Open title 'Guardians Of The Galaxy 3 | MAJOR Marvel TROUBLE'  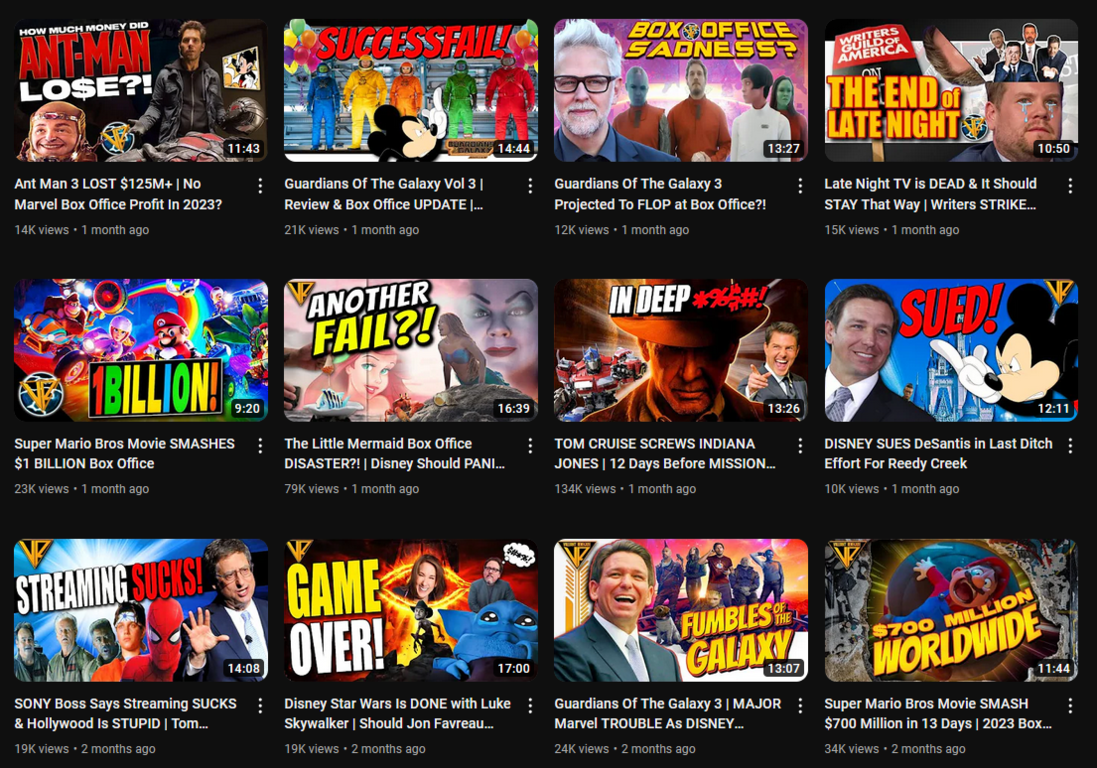click(x=667, y=713)
